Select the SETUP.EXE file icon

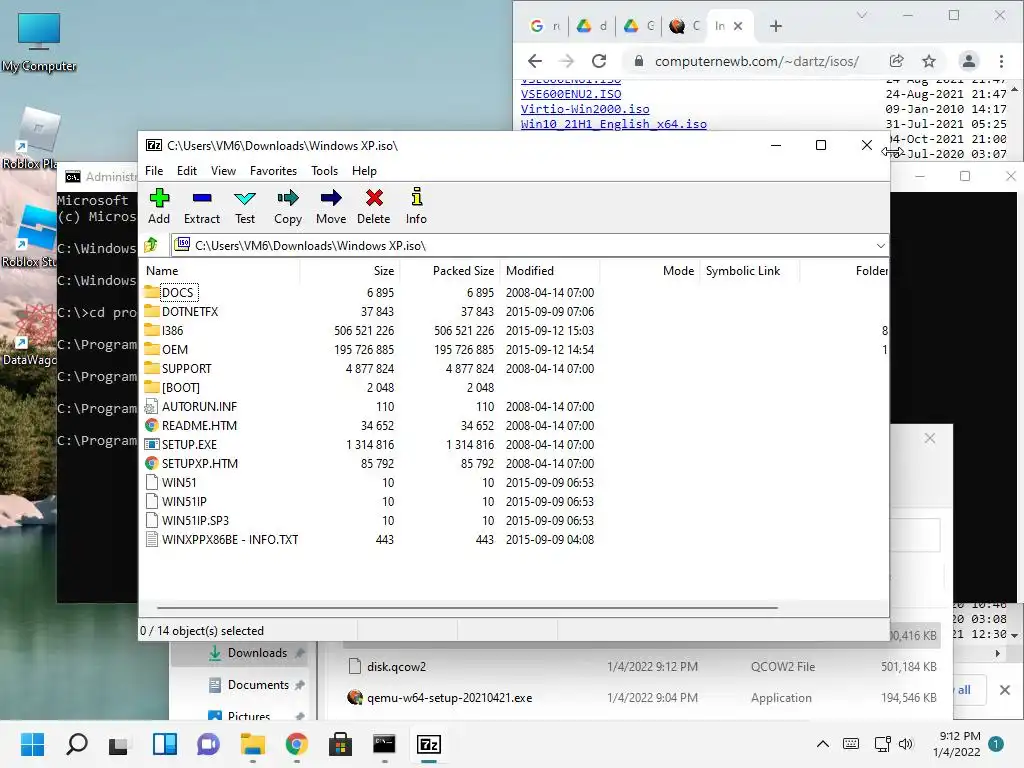tap(152, 444)
